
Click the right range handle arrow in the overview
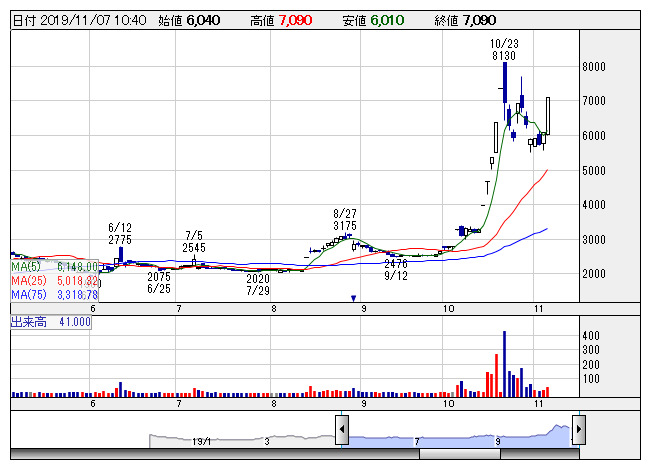coord(577,431)
